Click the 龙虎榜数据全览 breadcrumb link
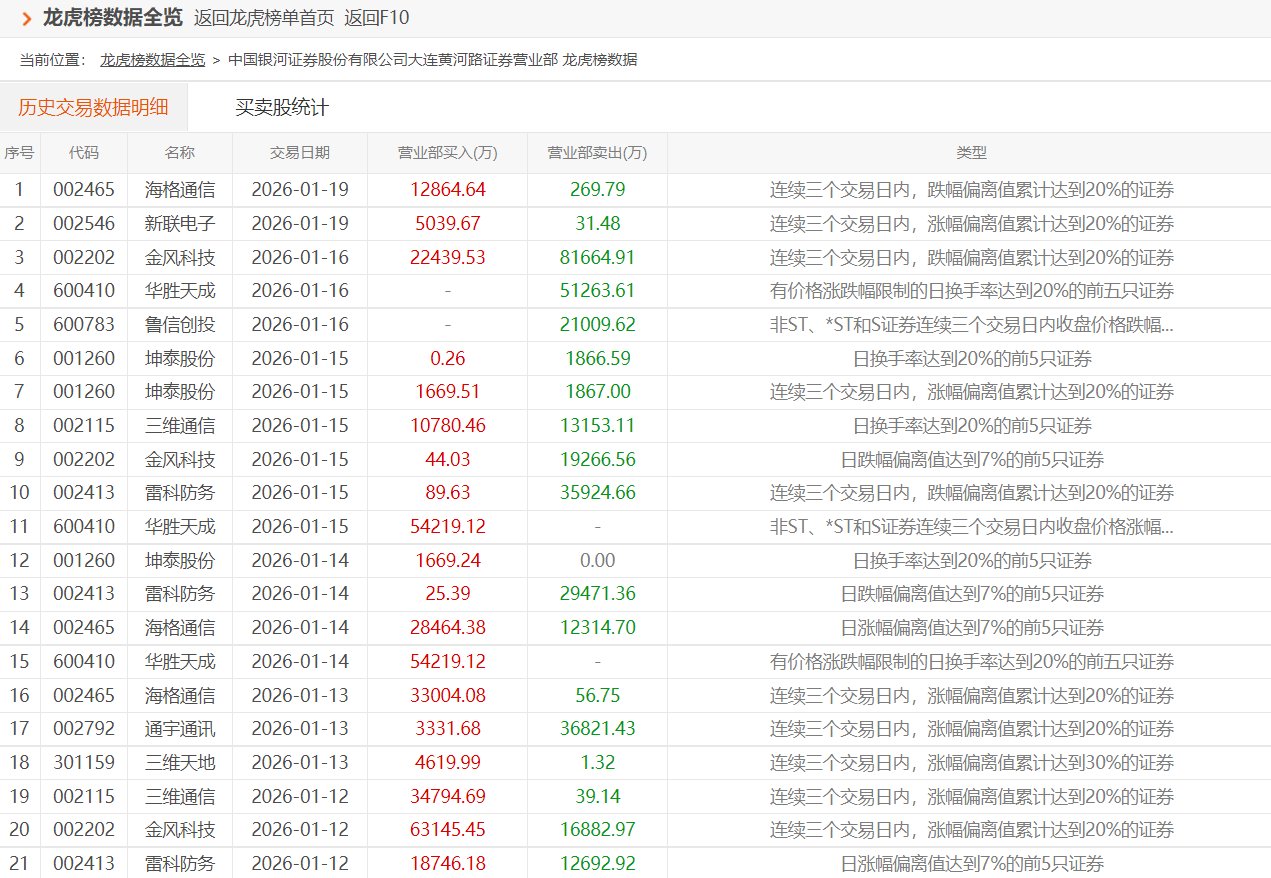The image size is (1271, 878). coord(152,60)
